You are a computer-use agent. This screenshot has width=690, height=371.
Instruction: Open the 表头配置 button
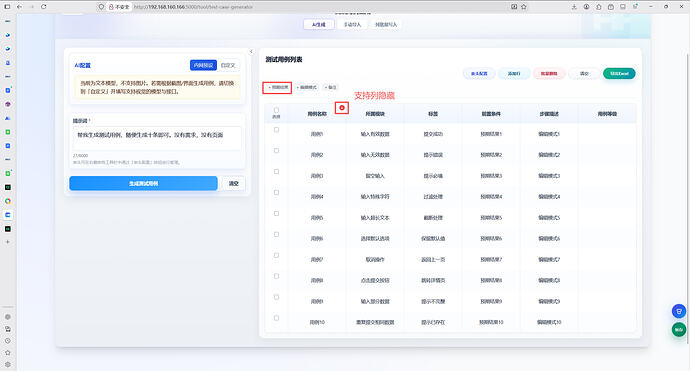pyautogui.click(x=479, y=73)
